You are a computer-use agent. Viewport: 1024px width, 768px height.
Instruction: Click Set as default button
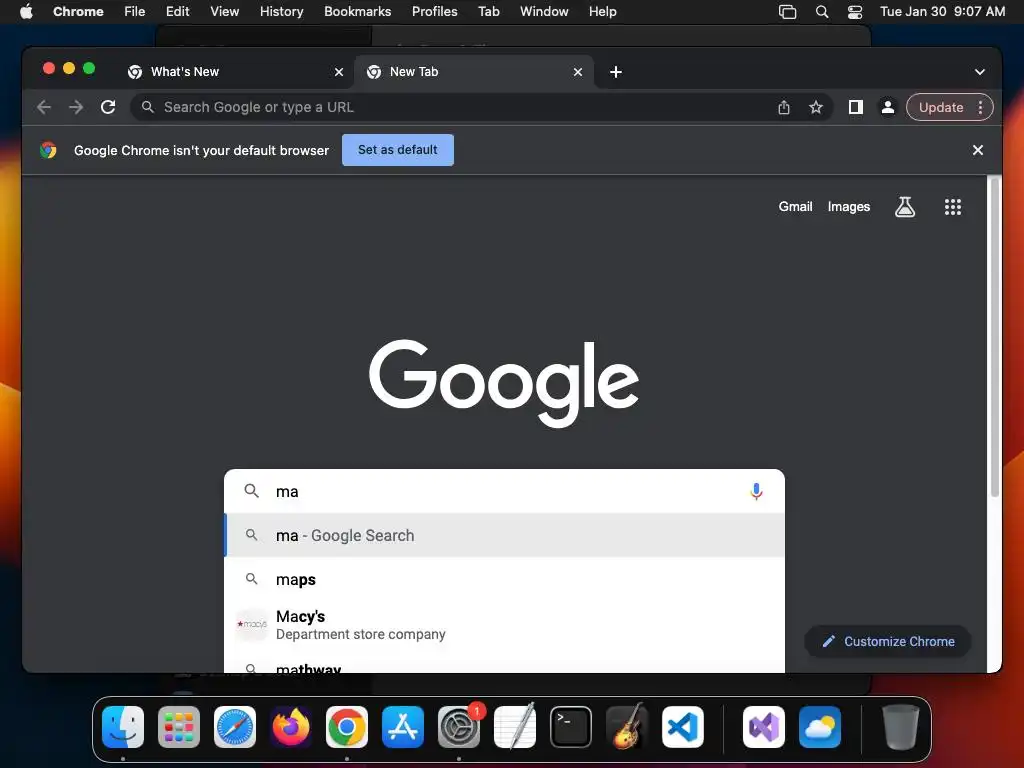pos(398,150)
